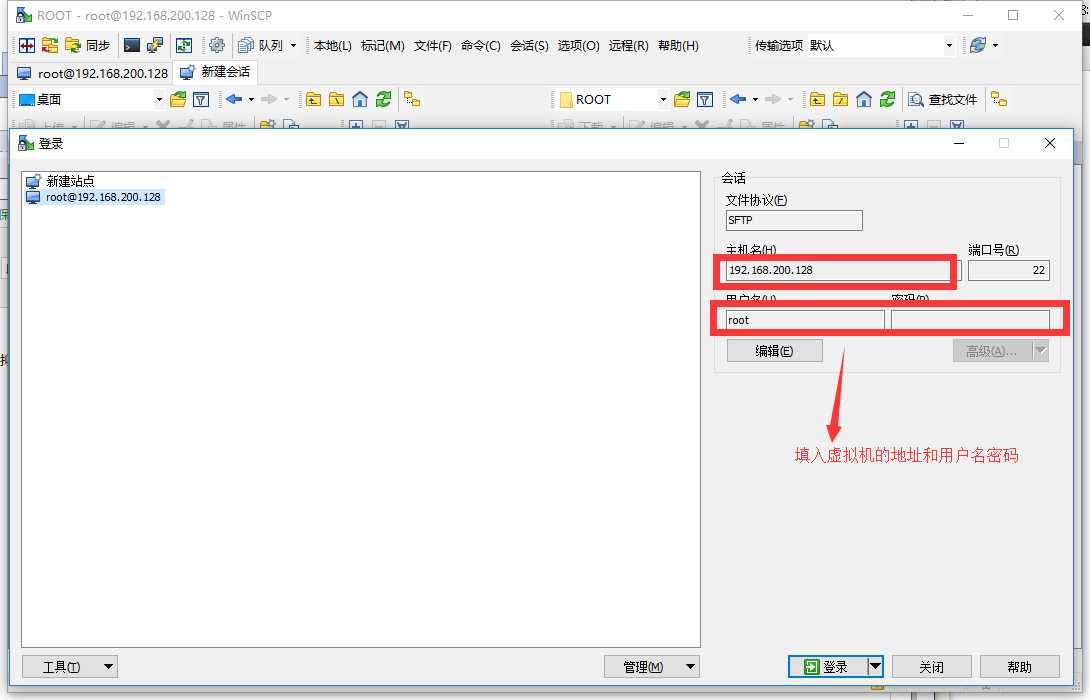Click the open directory icon next to 桌面
Screen dimensions: 1090x700
[178, 99]
